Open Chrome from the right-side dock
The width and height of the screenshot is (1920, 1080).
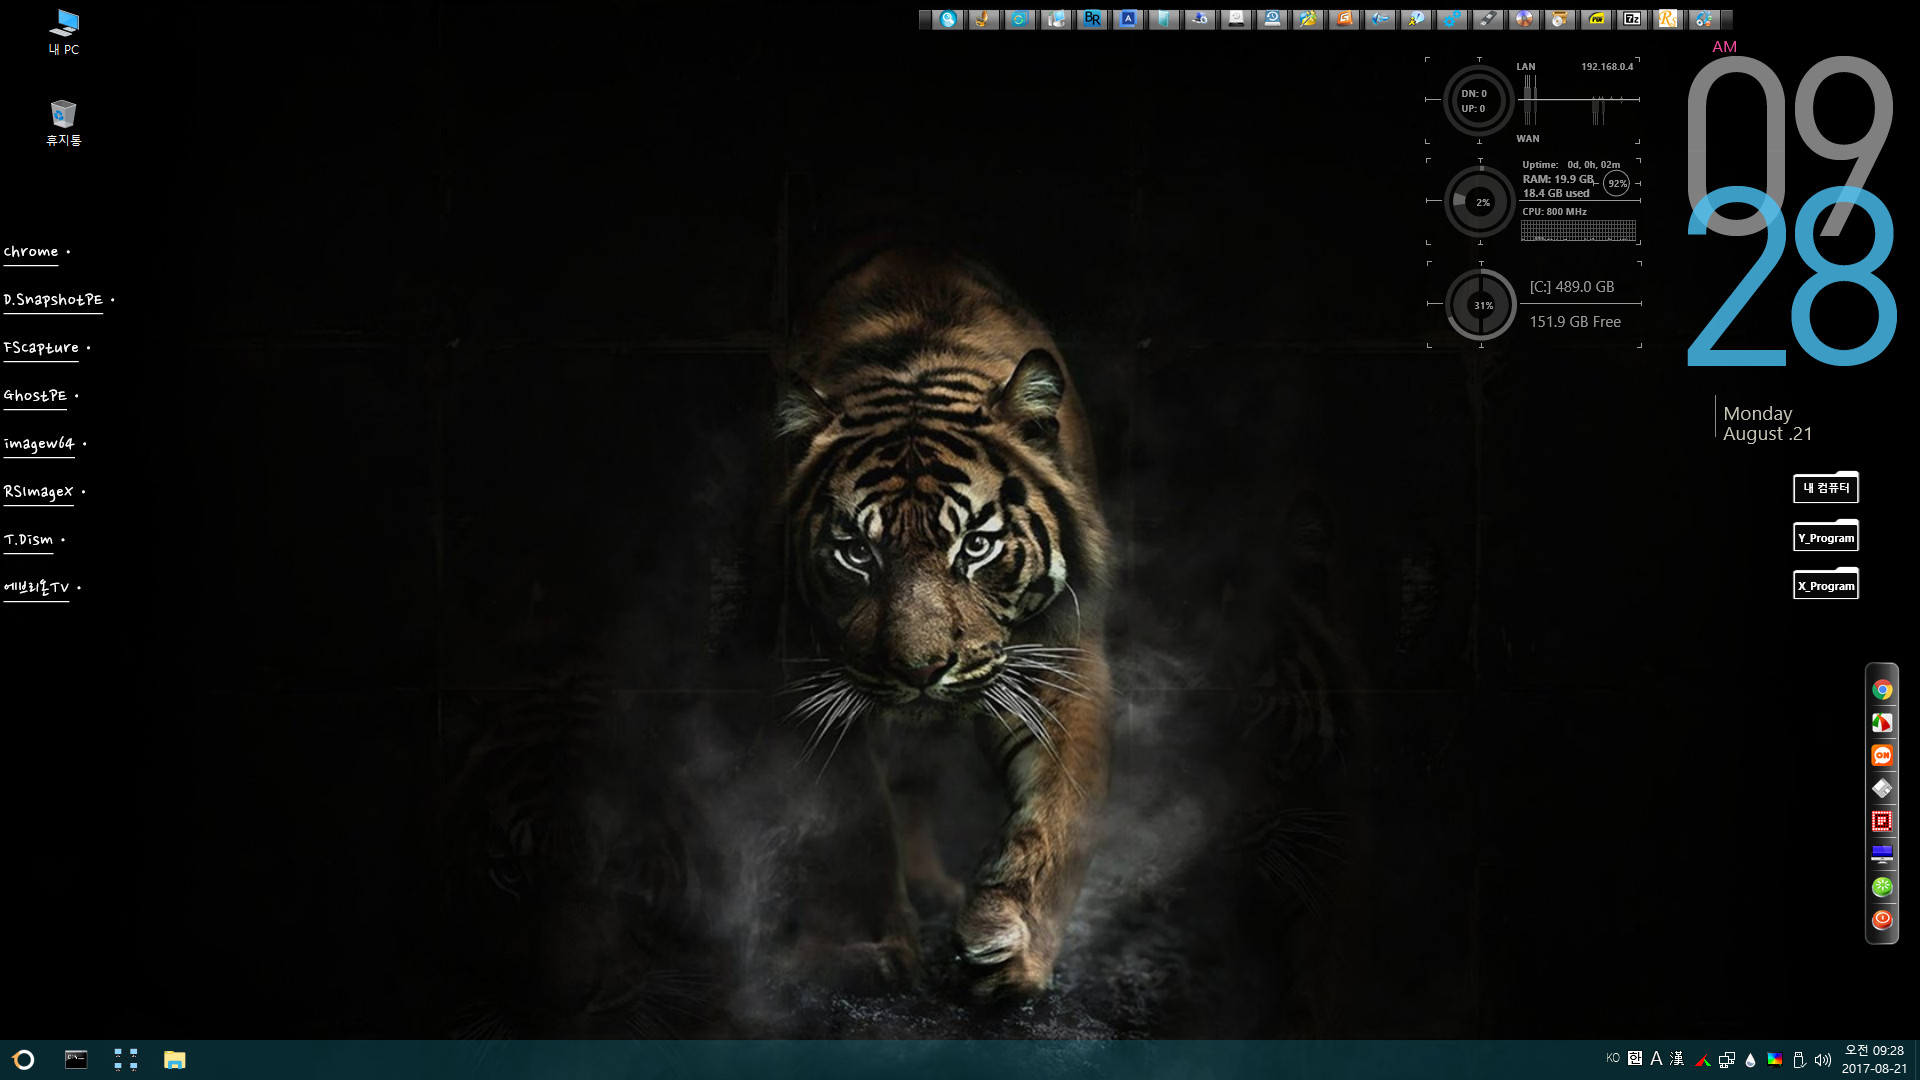tap(1882, 690)
